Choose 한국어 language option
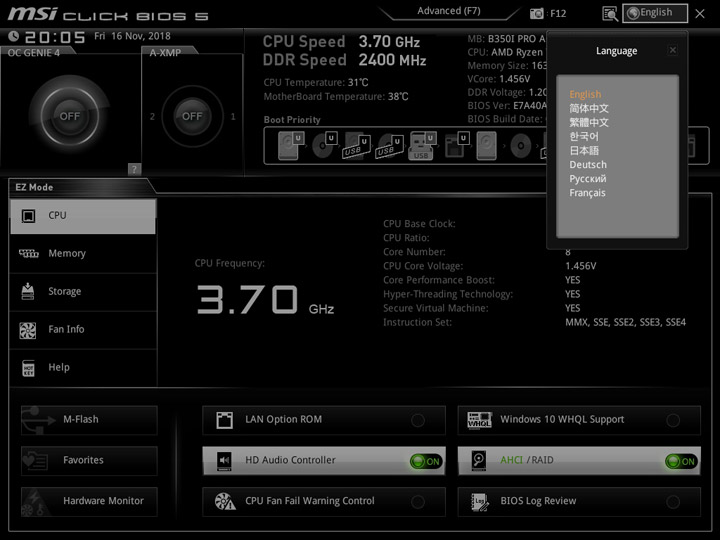Screen dimensions: 720x540 coord(584,136)
